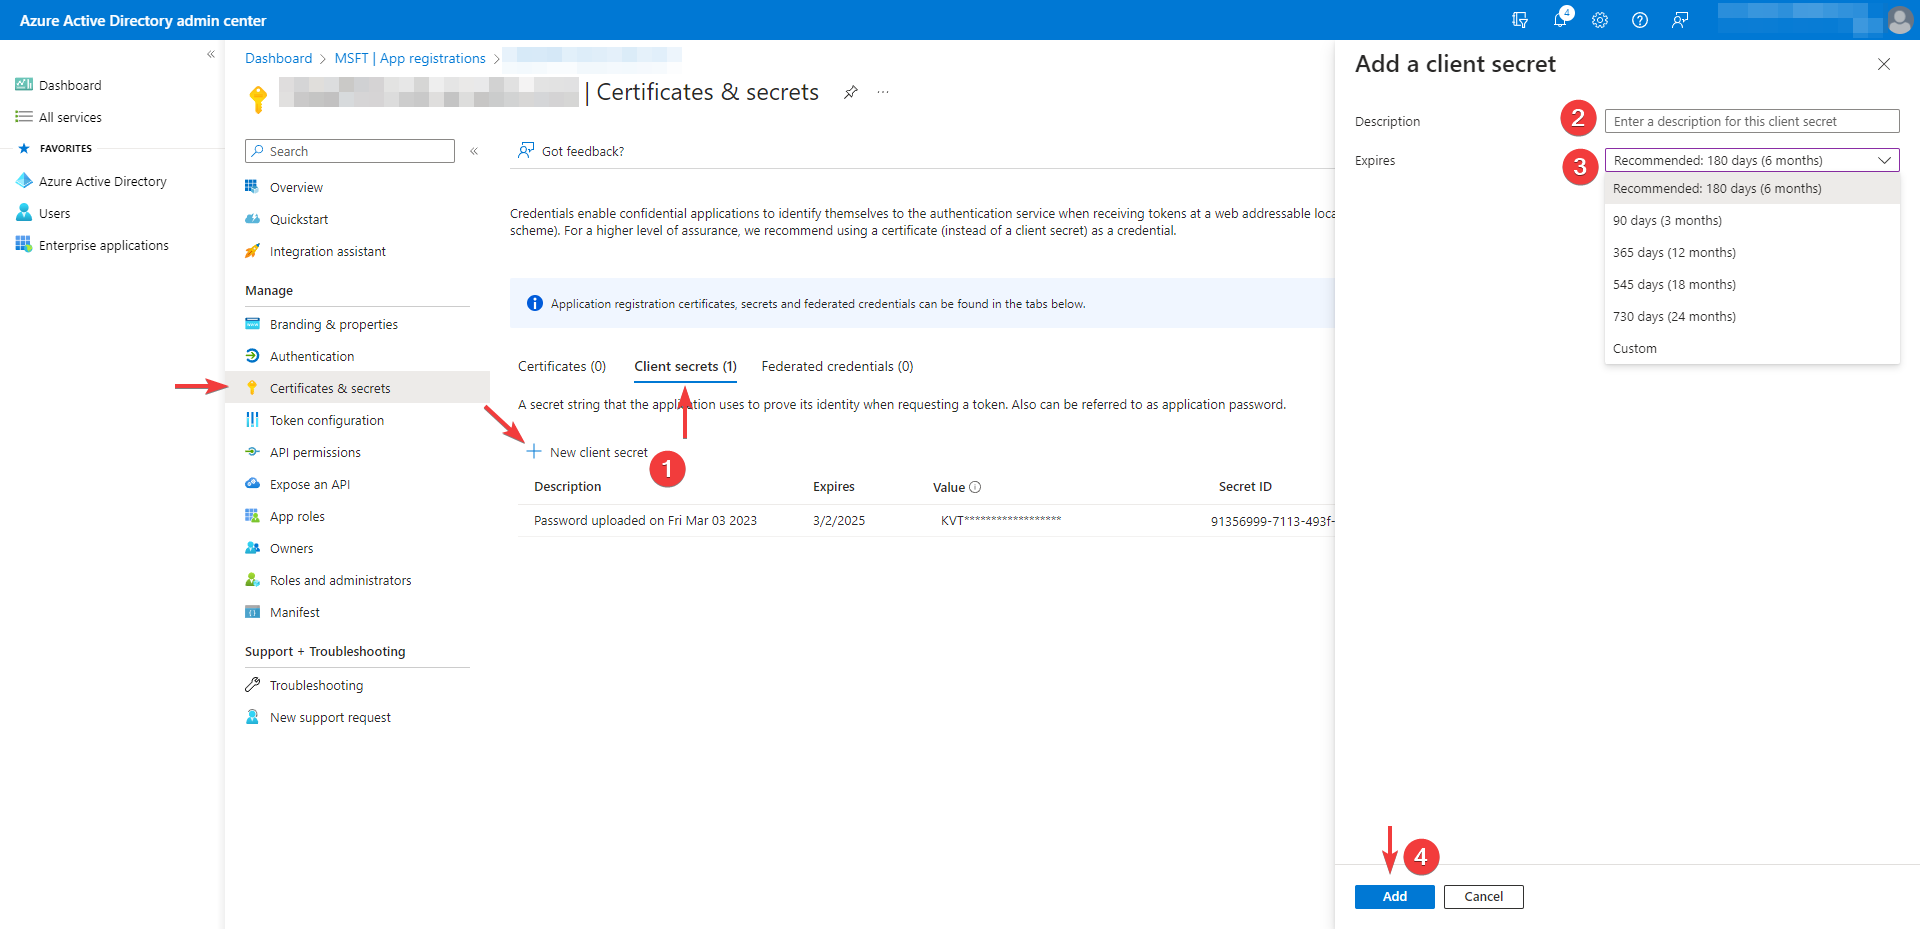The width and height of the screenshot is (1920, 929).
Task: Close the Add a client secret panel
Action: pyautogui.click(x=1883, y=64)
